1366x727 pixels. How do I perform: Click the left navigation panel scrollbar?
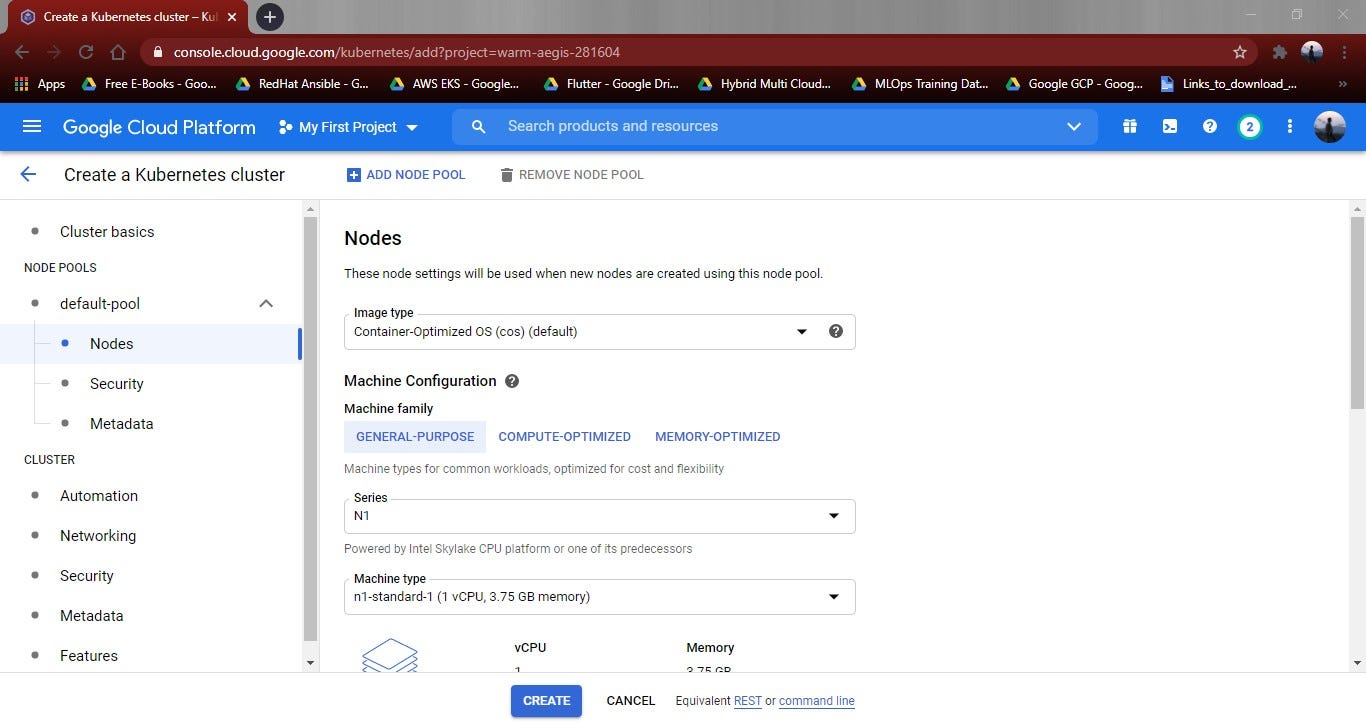coord(310,430)
